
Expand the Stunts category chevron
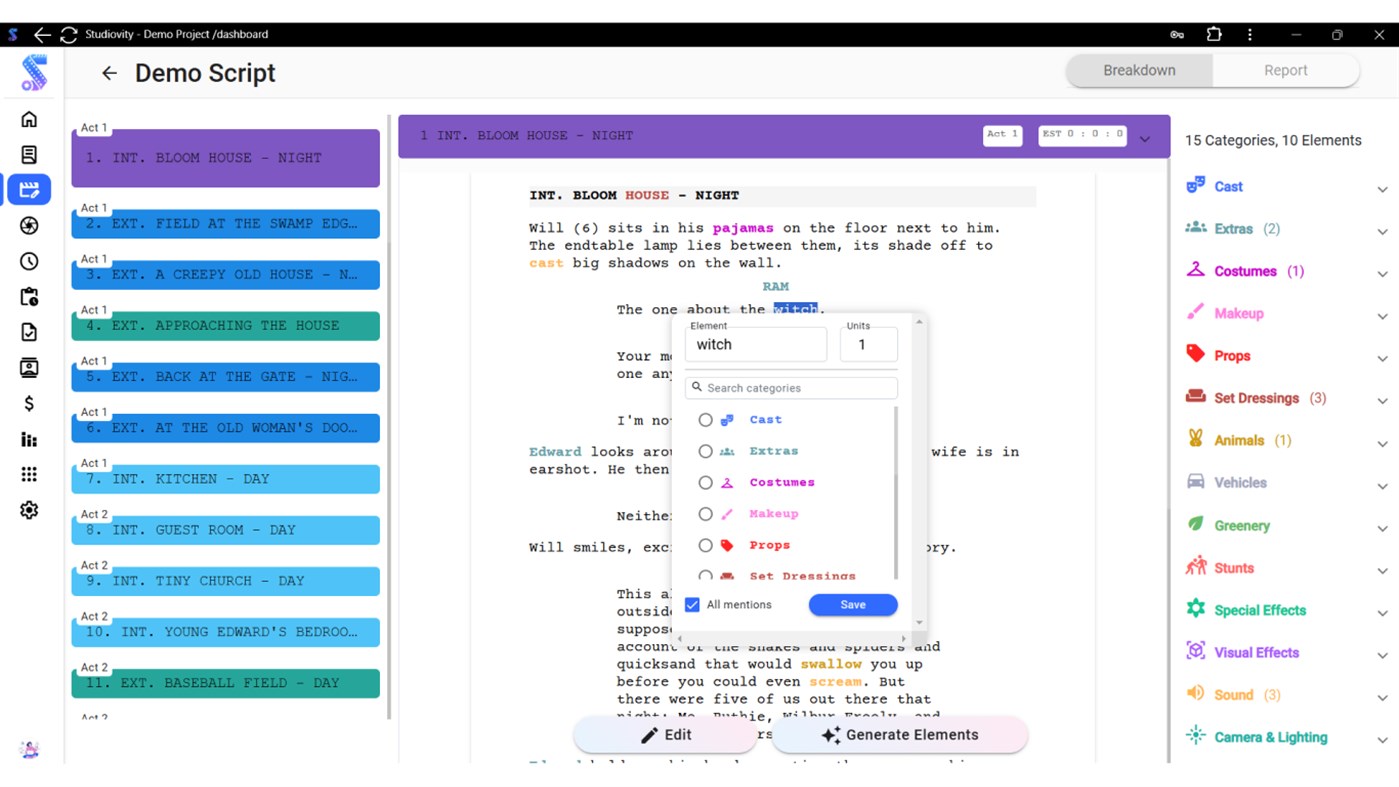click(1382, 570)
